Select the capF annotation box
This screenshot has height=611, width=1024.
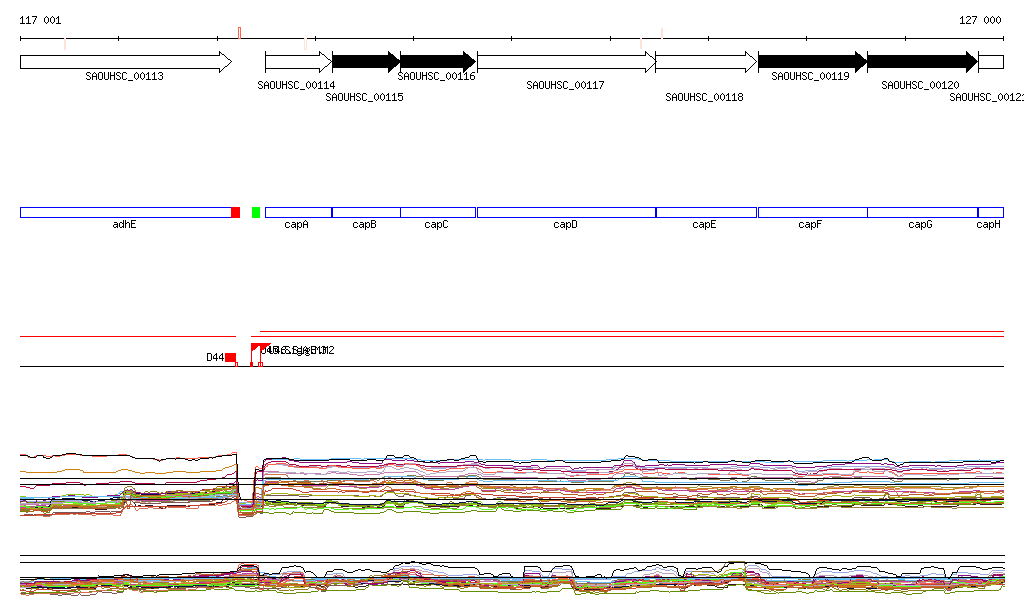point(812,212)
